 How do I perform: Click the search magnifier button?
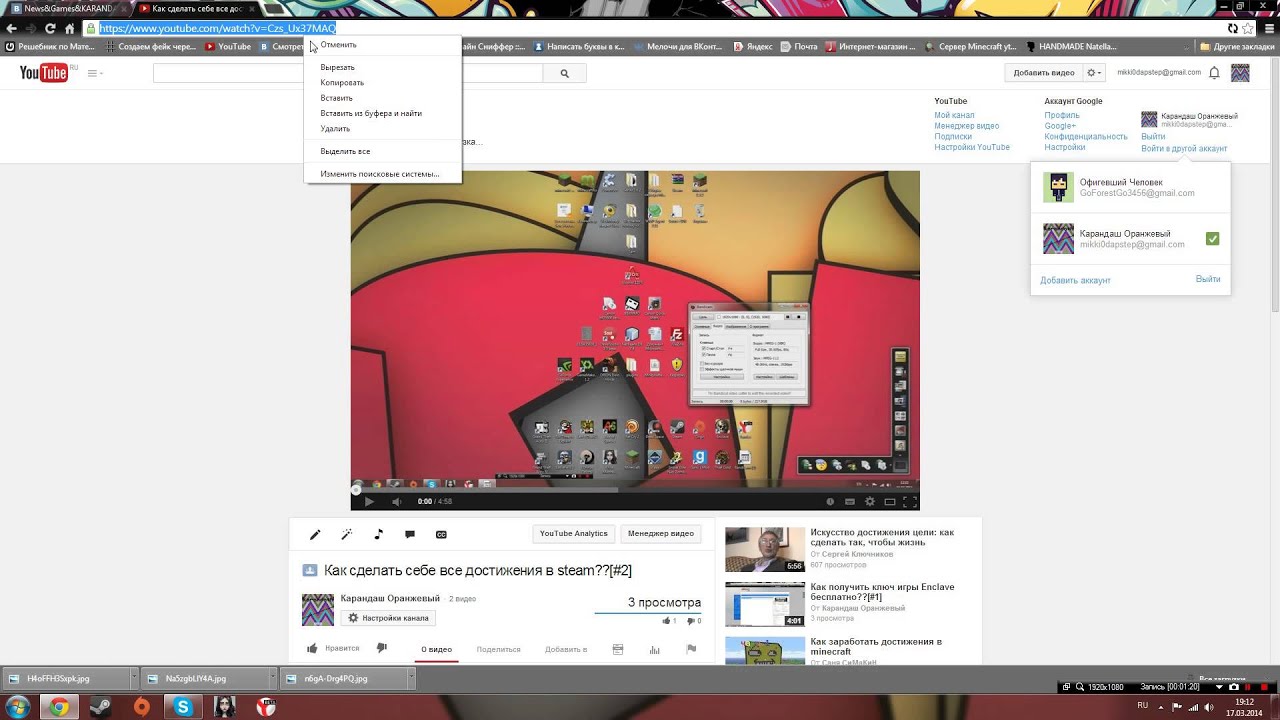pos(564,73)
